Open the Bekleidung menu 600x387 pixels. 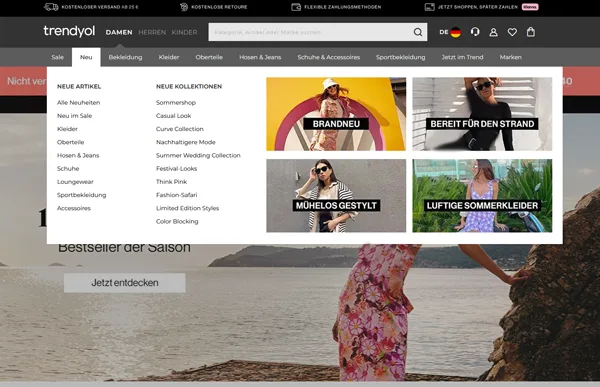[125, 57]
